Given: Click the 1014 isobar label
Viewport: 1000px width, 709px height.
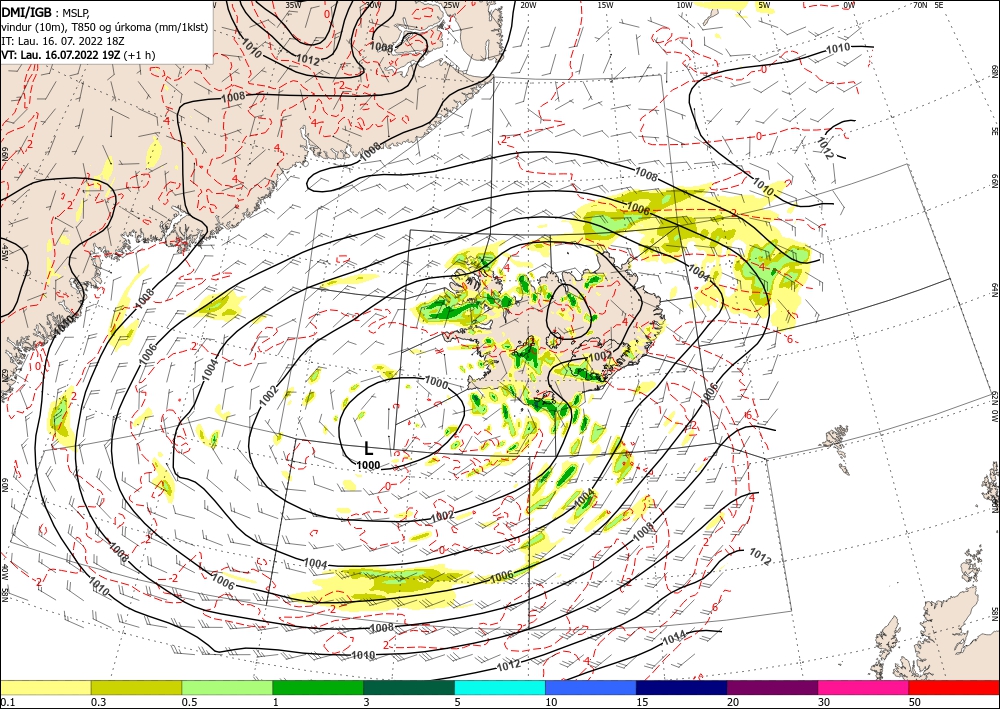Looking at the screenshot, I should (673, 636).
